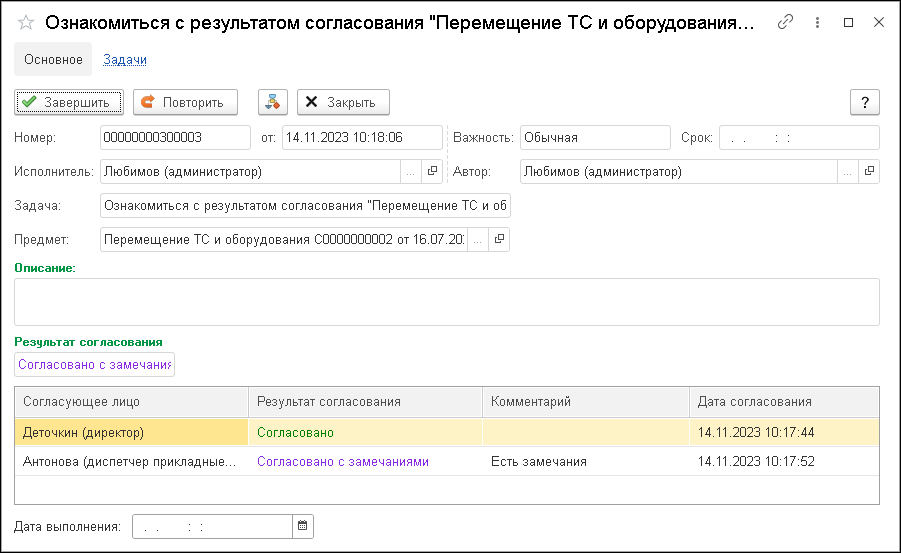Image resolution: width=901 pixels, height=553 pixels.
Task: Click the empty Срок field
Action: [799, 137]
